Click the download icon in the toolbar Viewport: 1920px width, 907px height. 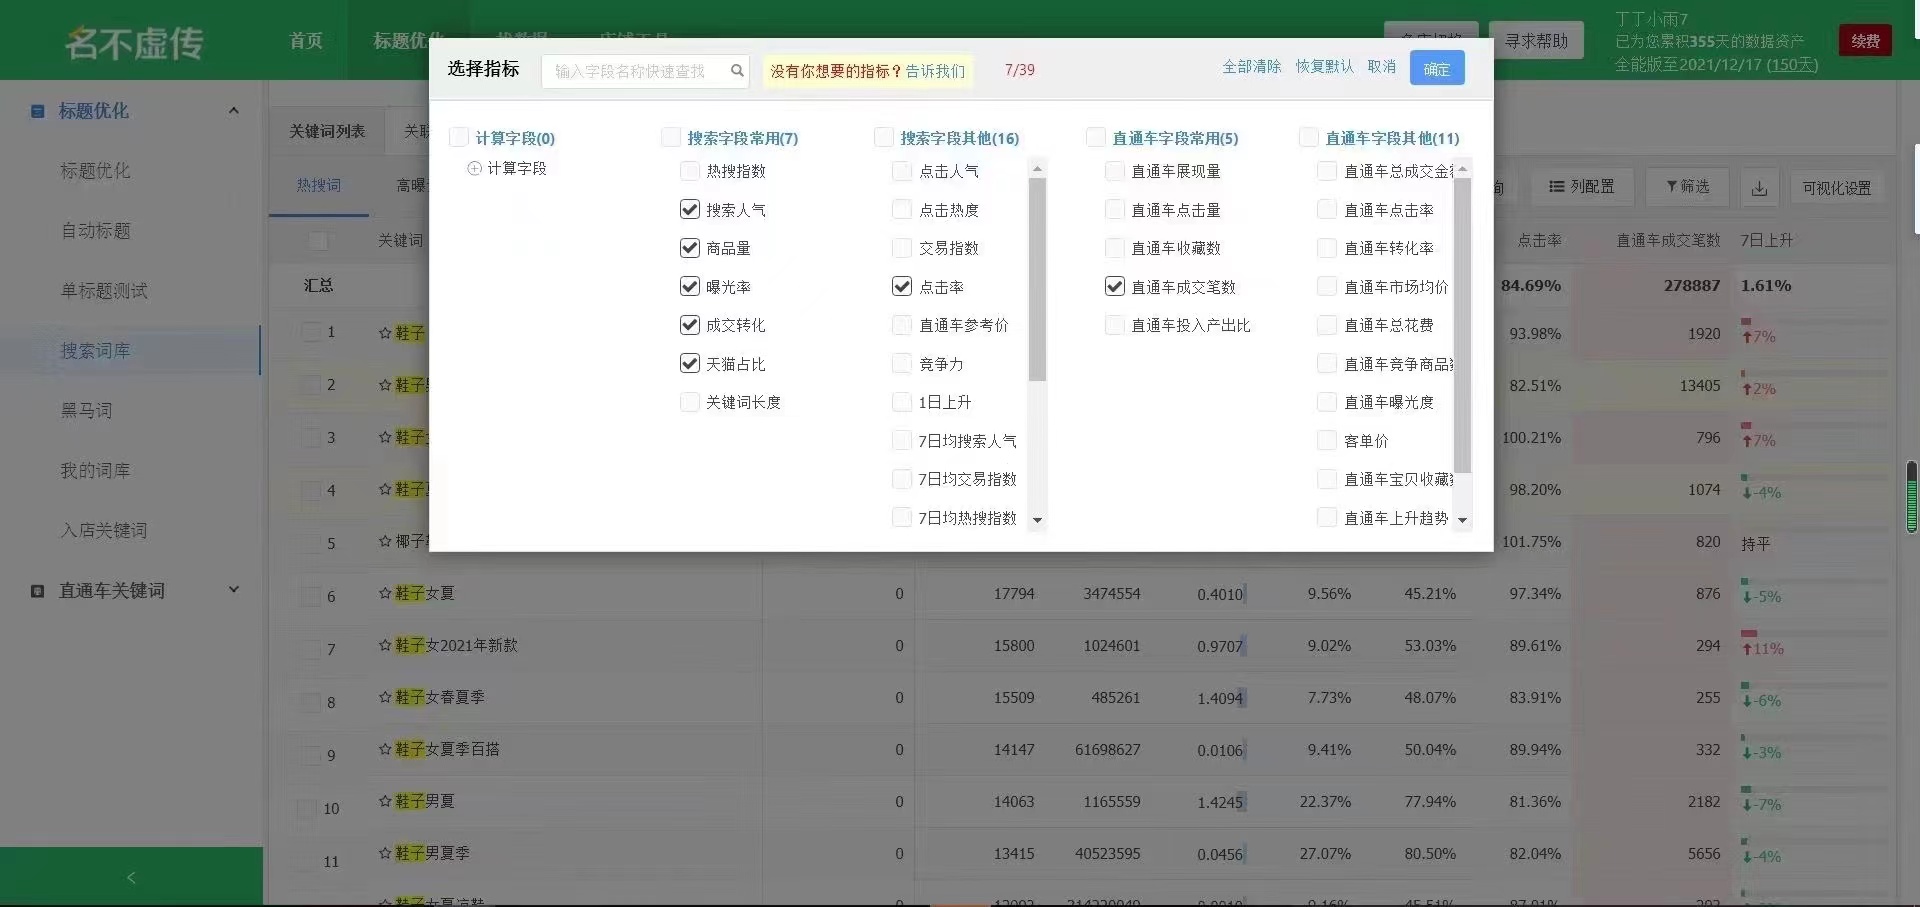(x=1759, y=188)
